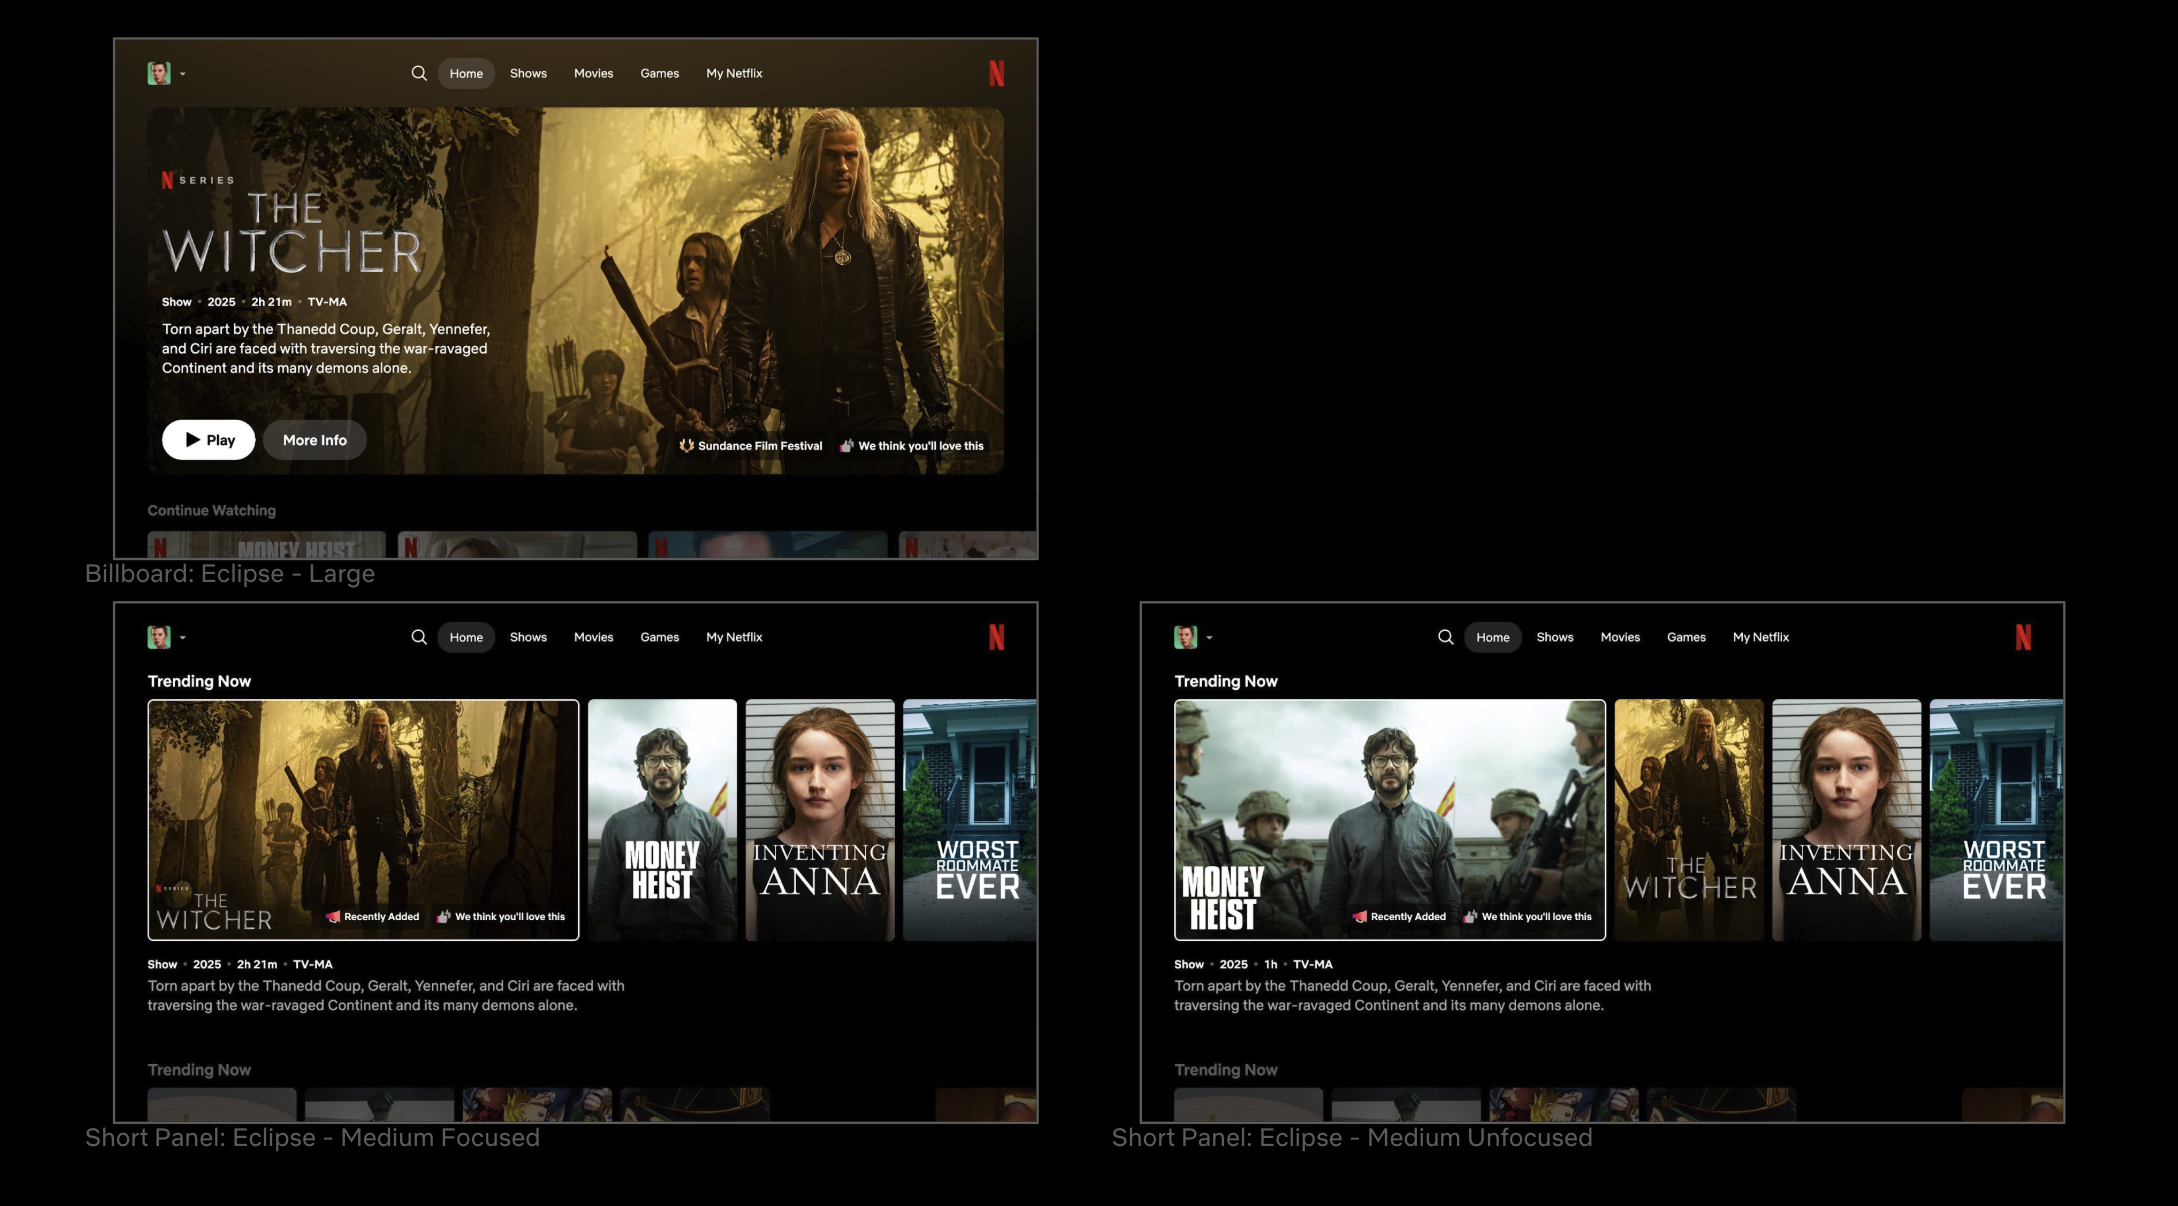Select Shows tab in Medium Focused panel

pos(528,637)
